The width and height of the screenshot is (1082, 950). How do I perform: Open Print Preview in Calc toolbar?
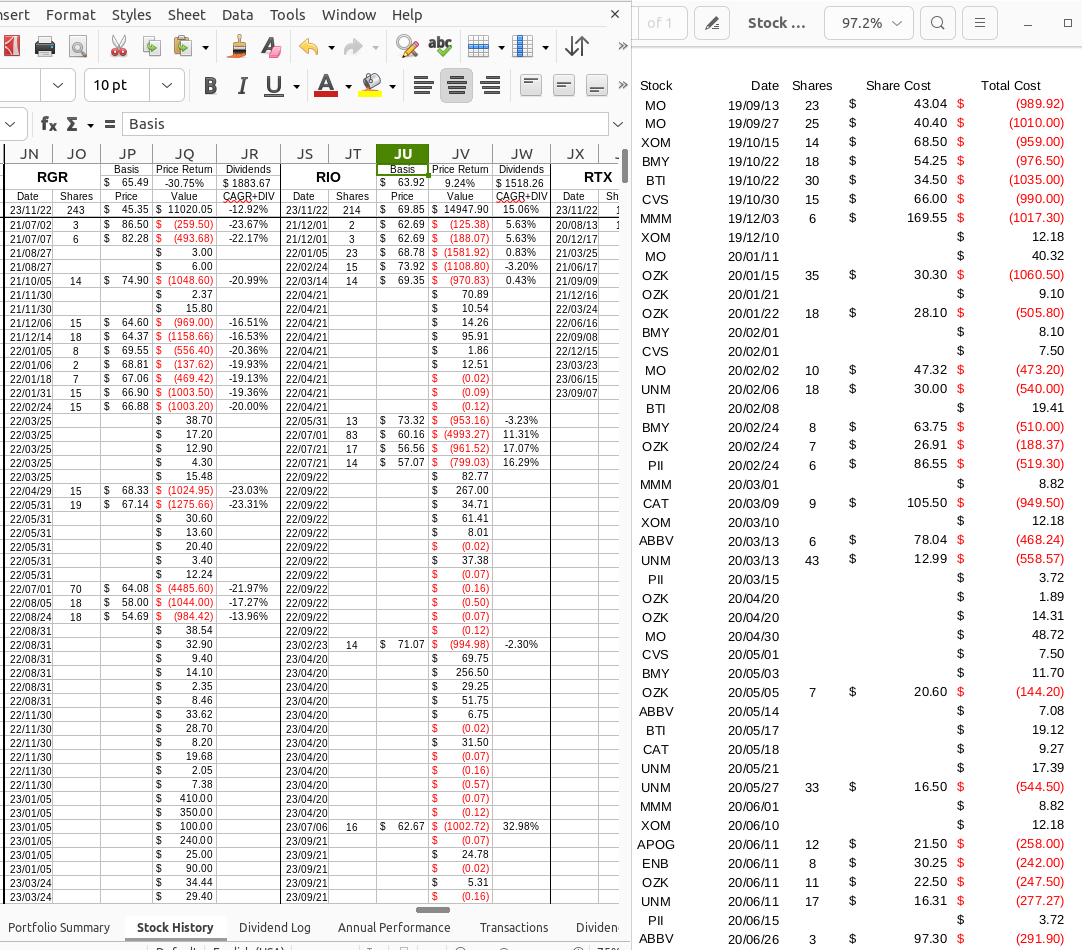78,47
